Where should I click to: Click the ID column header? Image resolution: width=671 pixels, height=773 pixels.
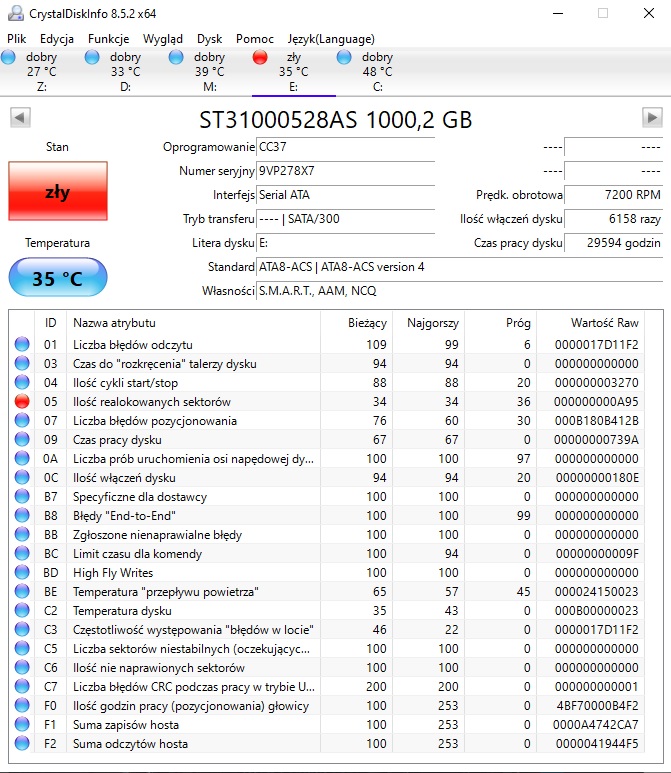point(50,323)
